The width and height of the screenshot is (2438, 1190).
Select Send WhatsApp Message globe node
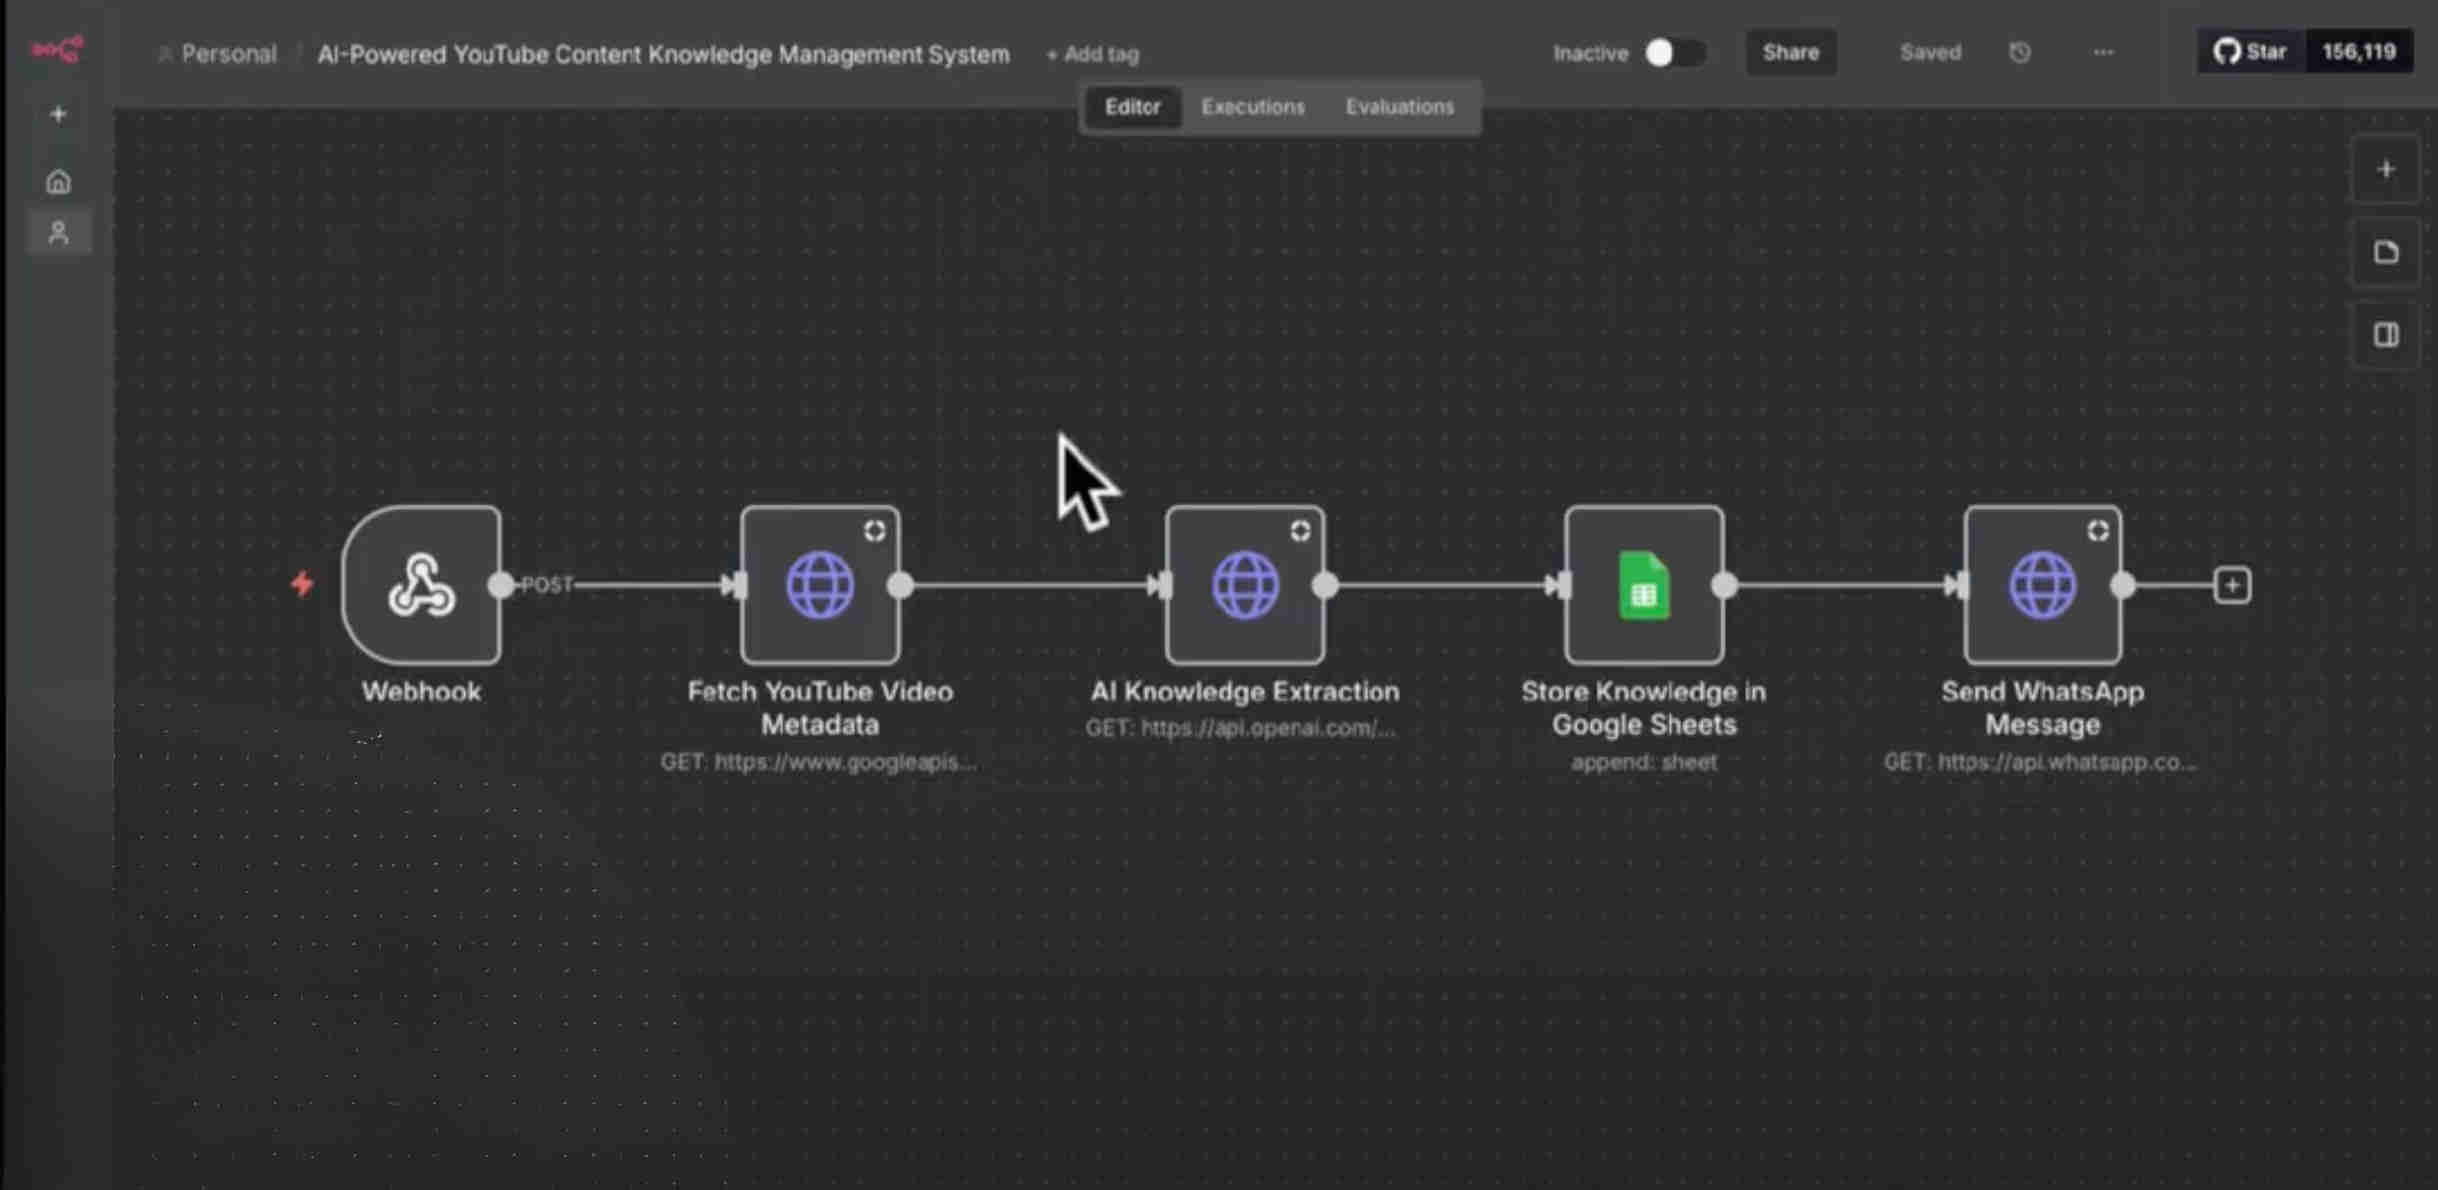pos(2042,585)
